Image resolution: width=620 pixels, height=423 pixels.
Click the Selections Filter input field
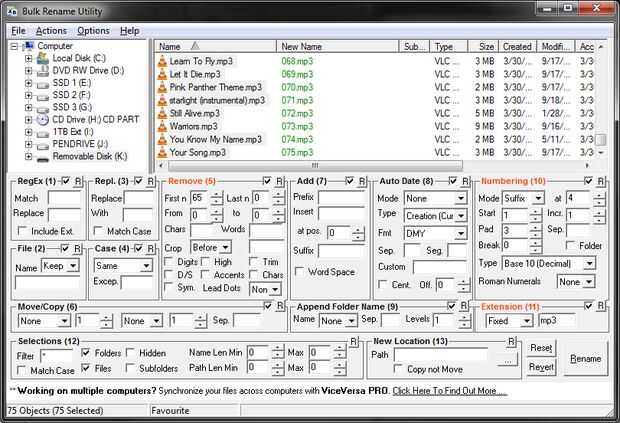tap(57, 356)
